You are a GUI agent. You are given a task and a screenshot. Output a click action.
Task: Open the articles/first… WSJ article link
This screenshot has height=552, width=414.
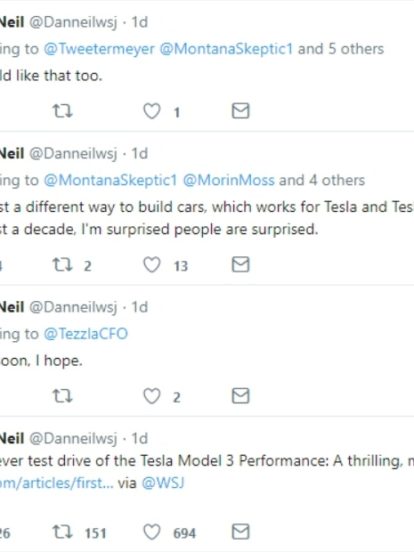tap(57, 483)
